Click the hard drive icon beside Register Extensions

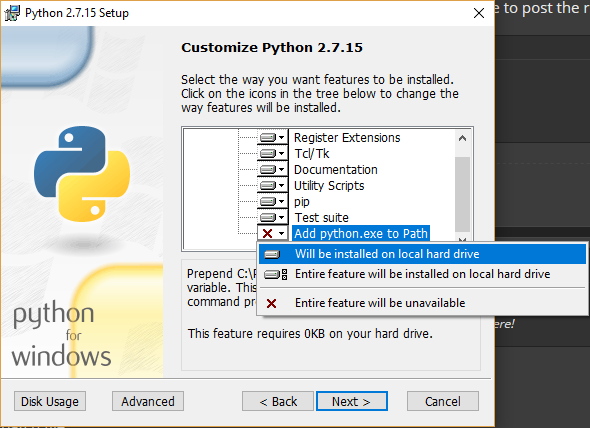click(268, 137)
